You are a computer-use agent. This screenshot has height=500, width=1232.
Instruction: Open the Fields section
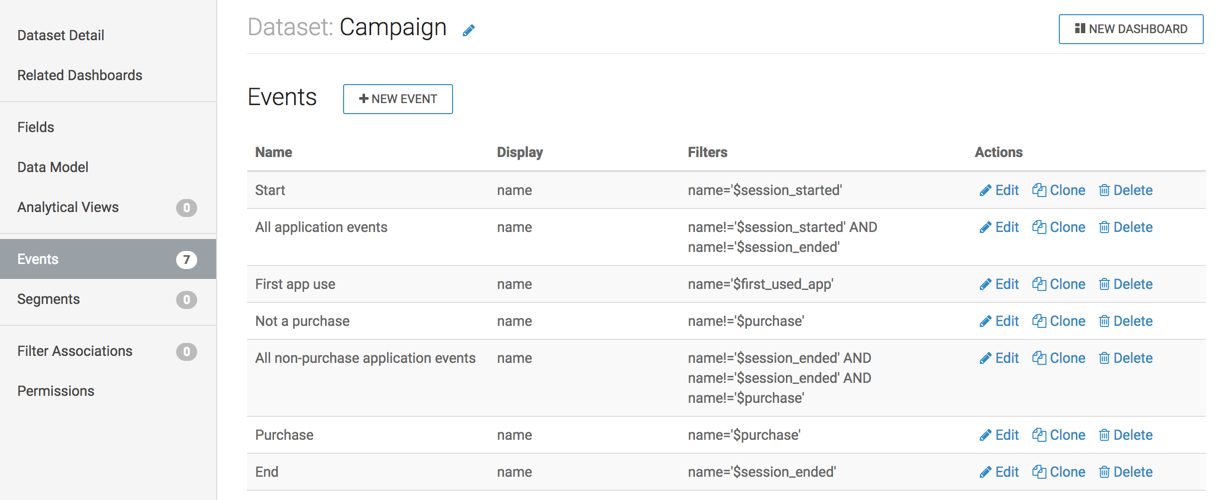[36, 127]
